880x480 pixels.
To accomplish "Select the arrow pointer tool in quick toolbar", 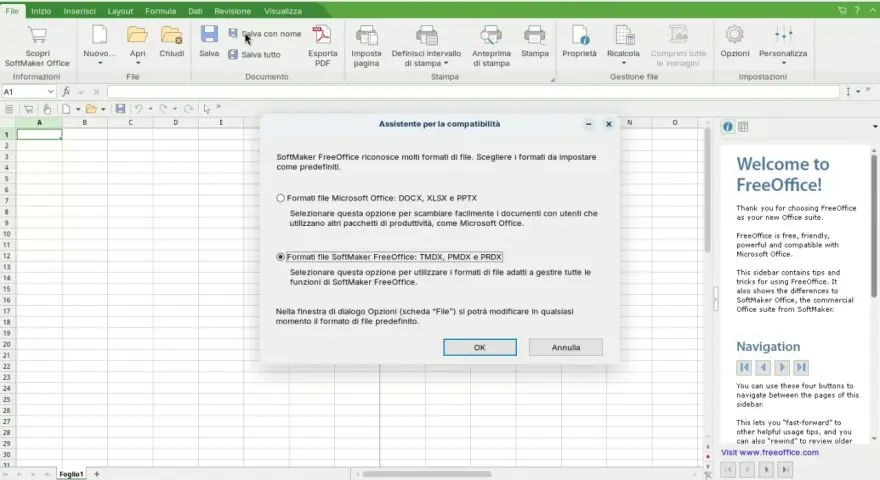I will click(207, 109).
